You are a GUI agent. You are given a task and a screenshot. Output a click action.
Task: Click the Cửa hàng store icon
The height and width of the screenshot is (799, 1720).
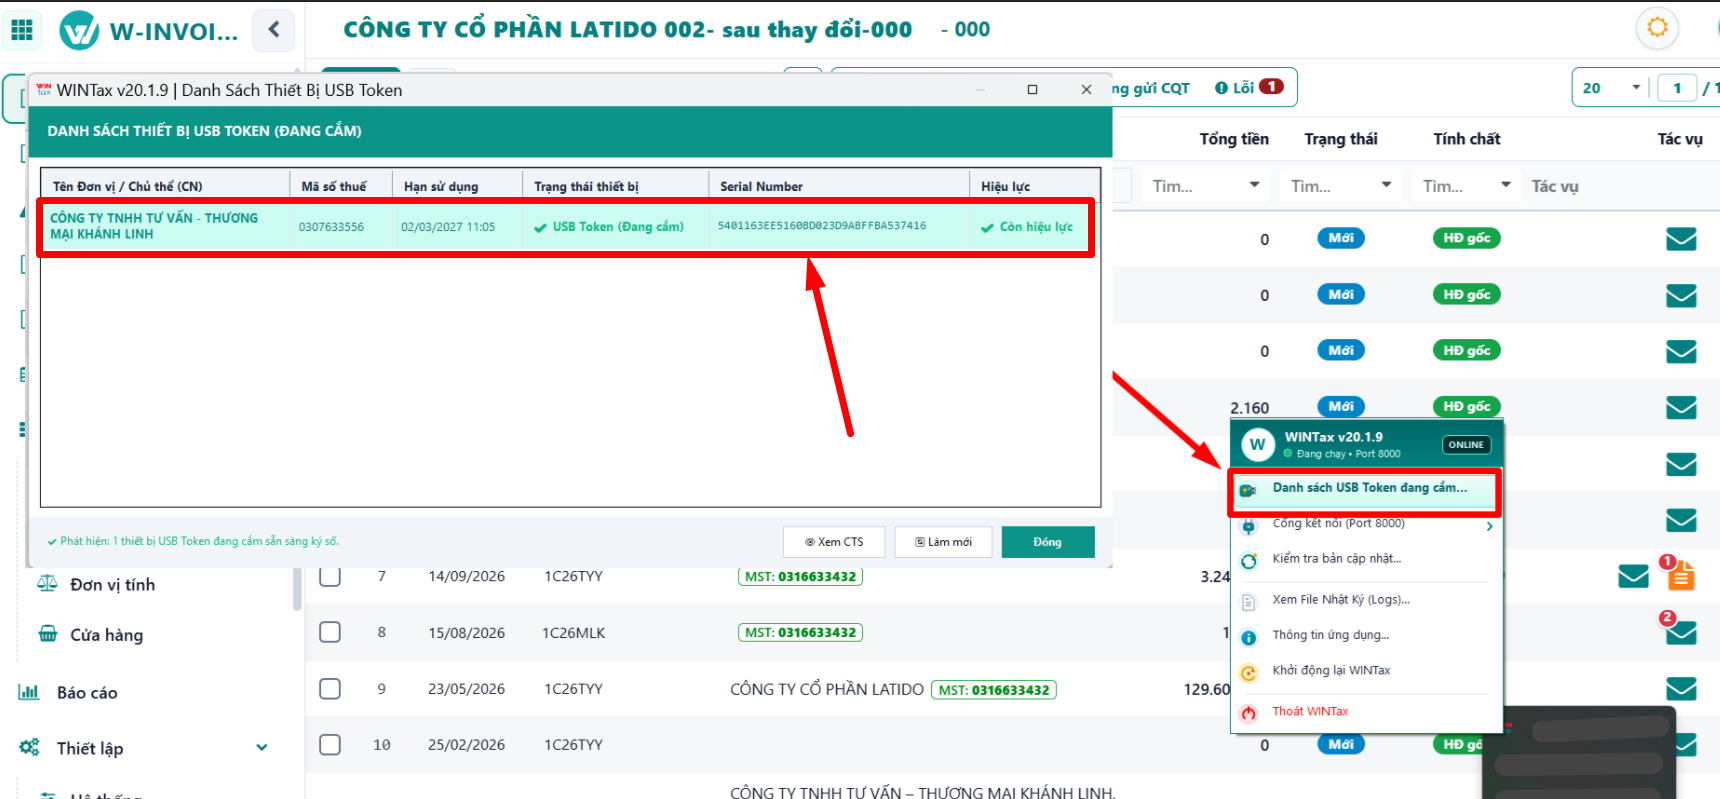tap(47, 633)
